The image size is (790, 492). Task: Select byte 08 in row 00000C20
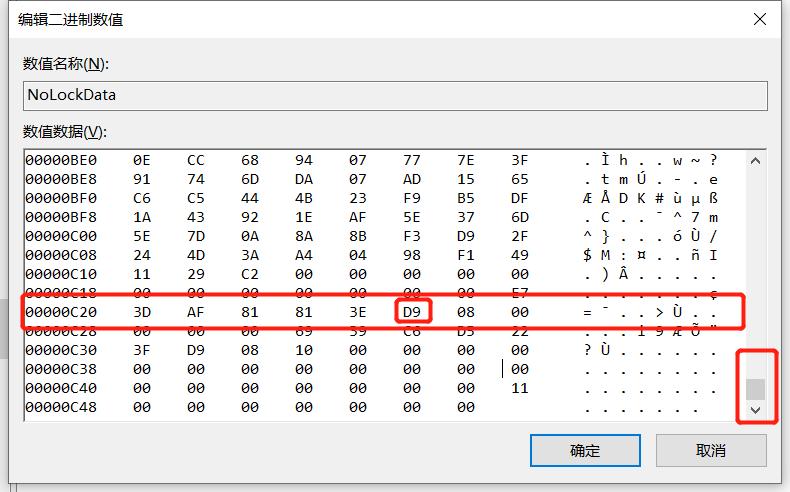click(x=466, y=312)
